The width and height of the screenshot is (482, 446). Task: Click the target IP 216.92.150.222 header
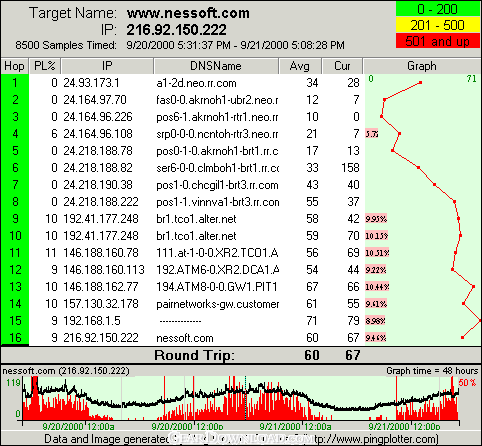tap(176, 30)
